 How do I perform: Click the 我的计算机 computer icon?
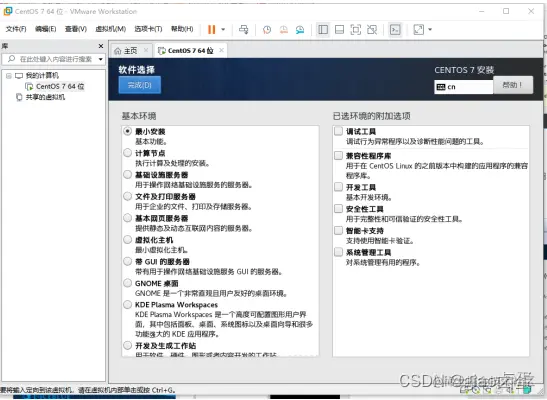click(19, 76)
